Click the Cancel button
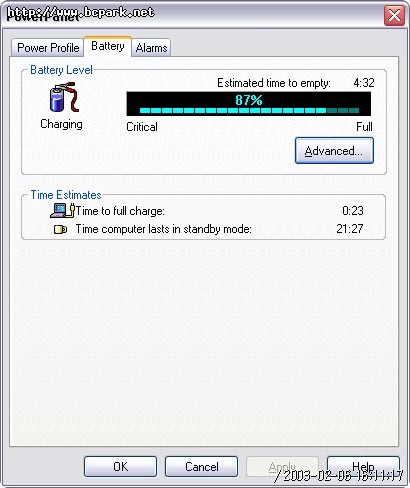Image resolution: width=410 pixels, height=488 pixels. point(202,466)
